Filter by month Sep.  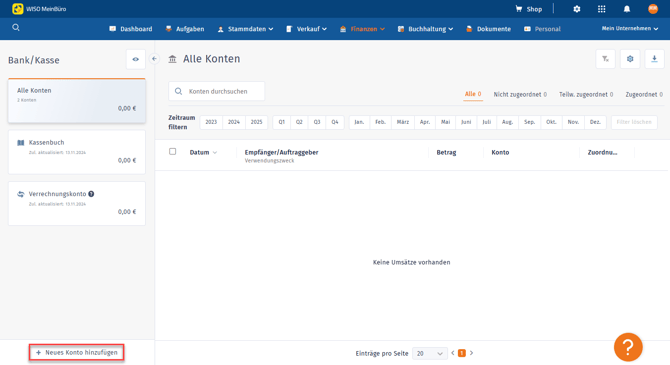coord(529,122)
